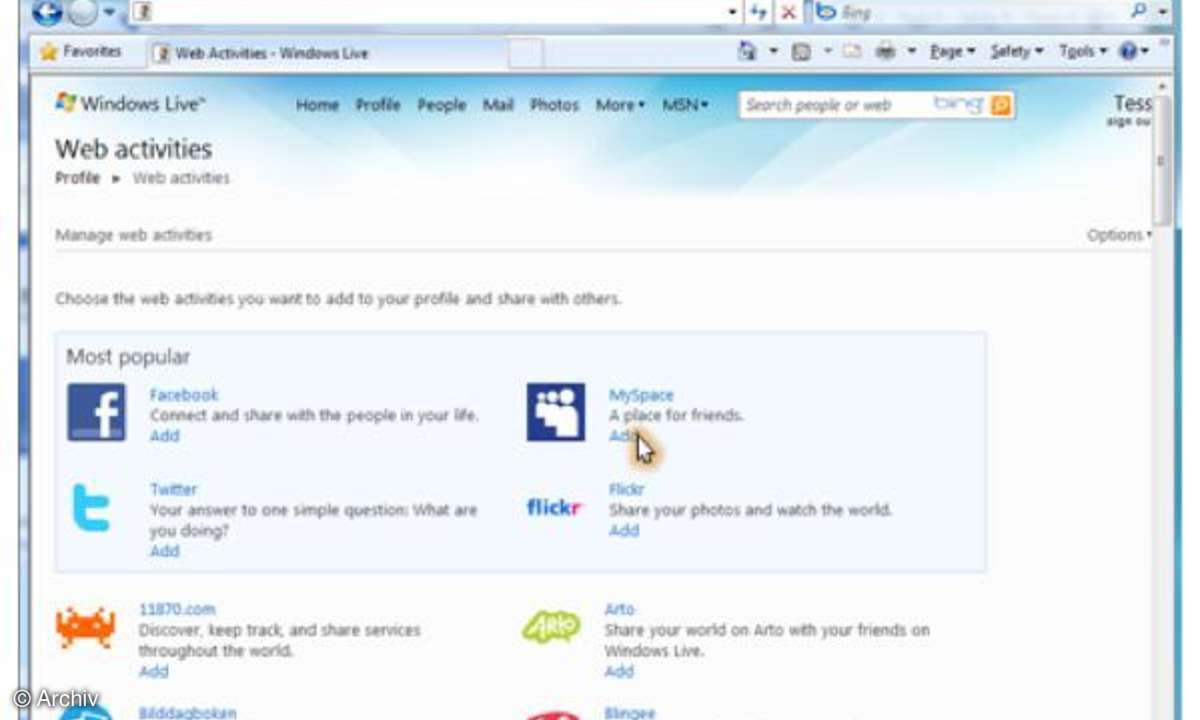Open the Facebook title link
1200x720 pixels.
tap(184, 395)
